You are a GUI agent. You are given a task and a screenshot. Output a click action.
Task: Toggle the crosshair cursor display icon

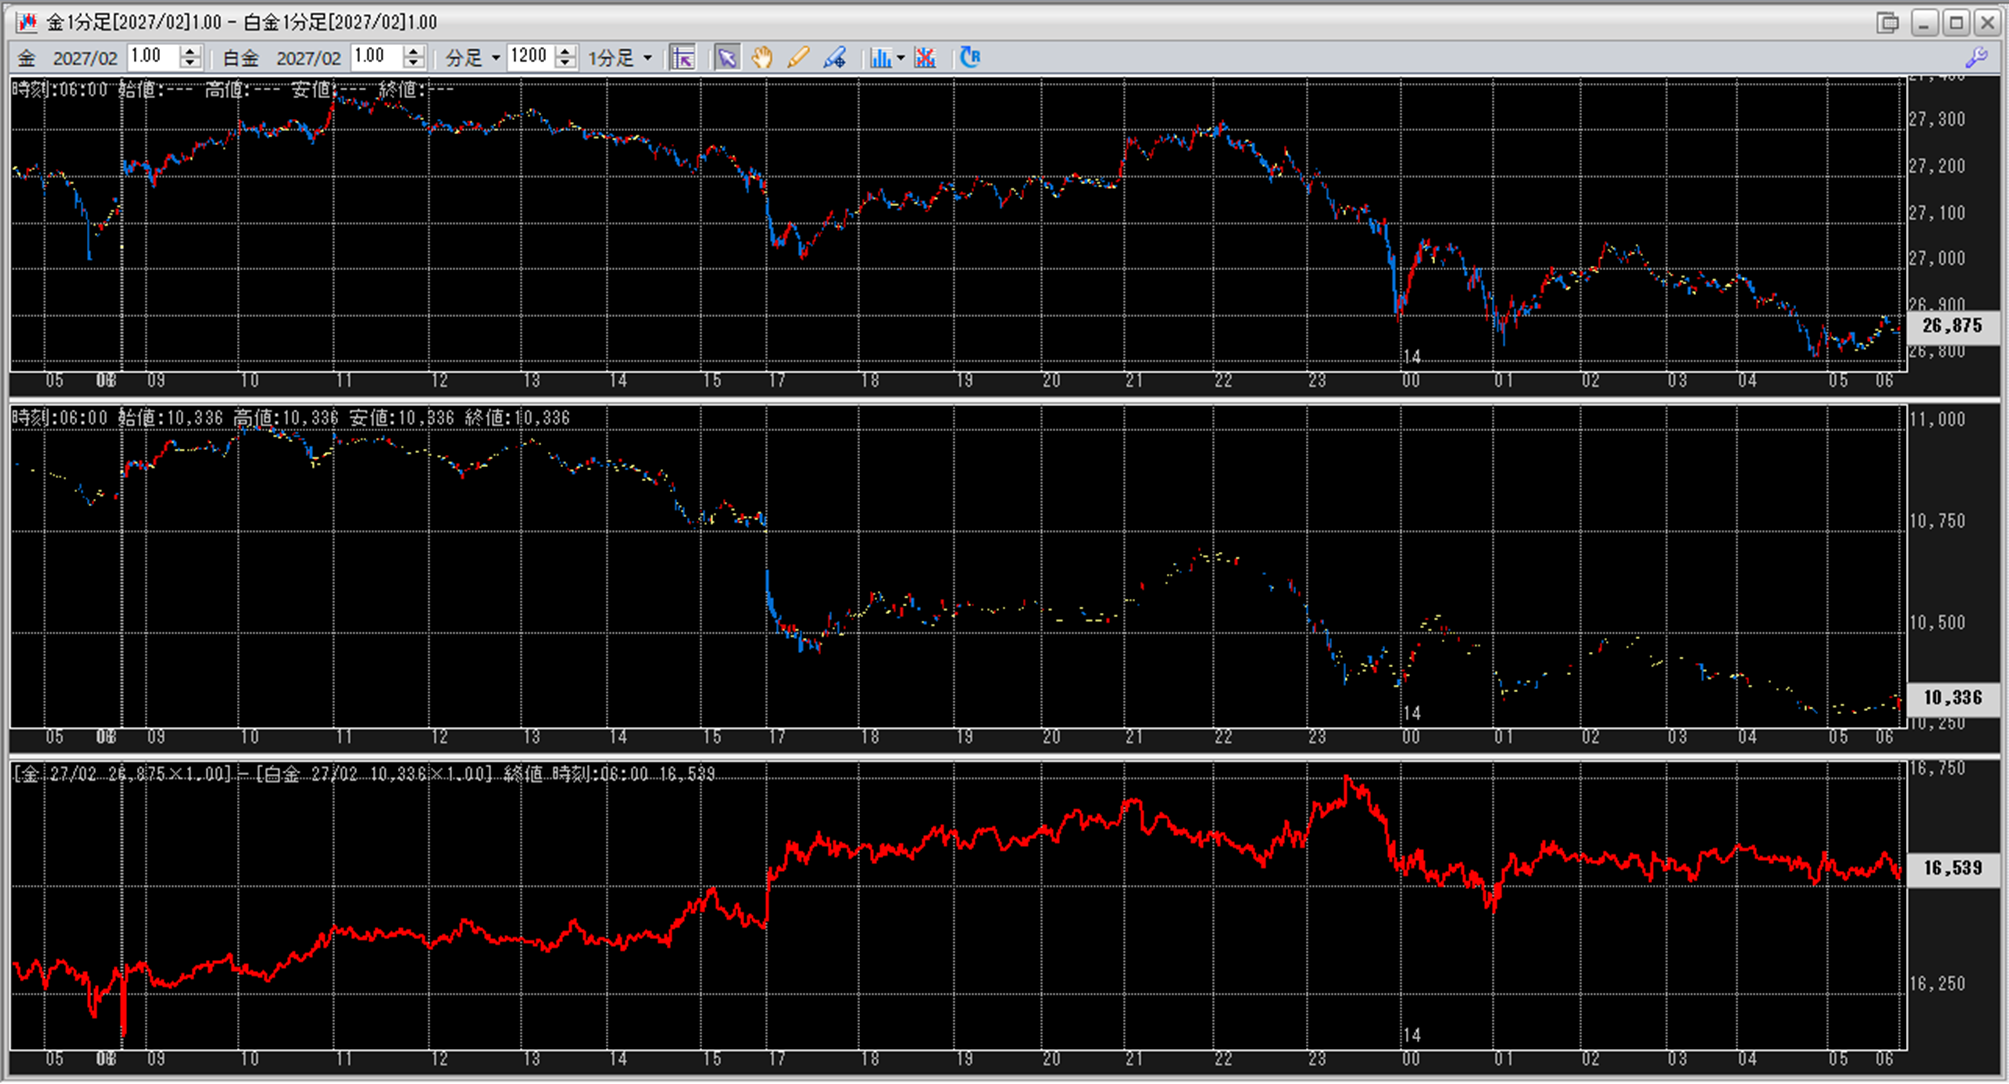tap(683, 58)
